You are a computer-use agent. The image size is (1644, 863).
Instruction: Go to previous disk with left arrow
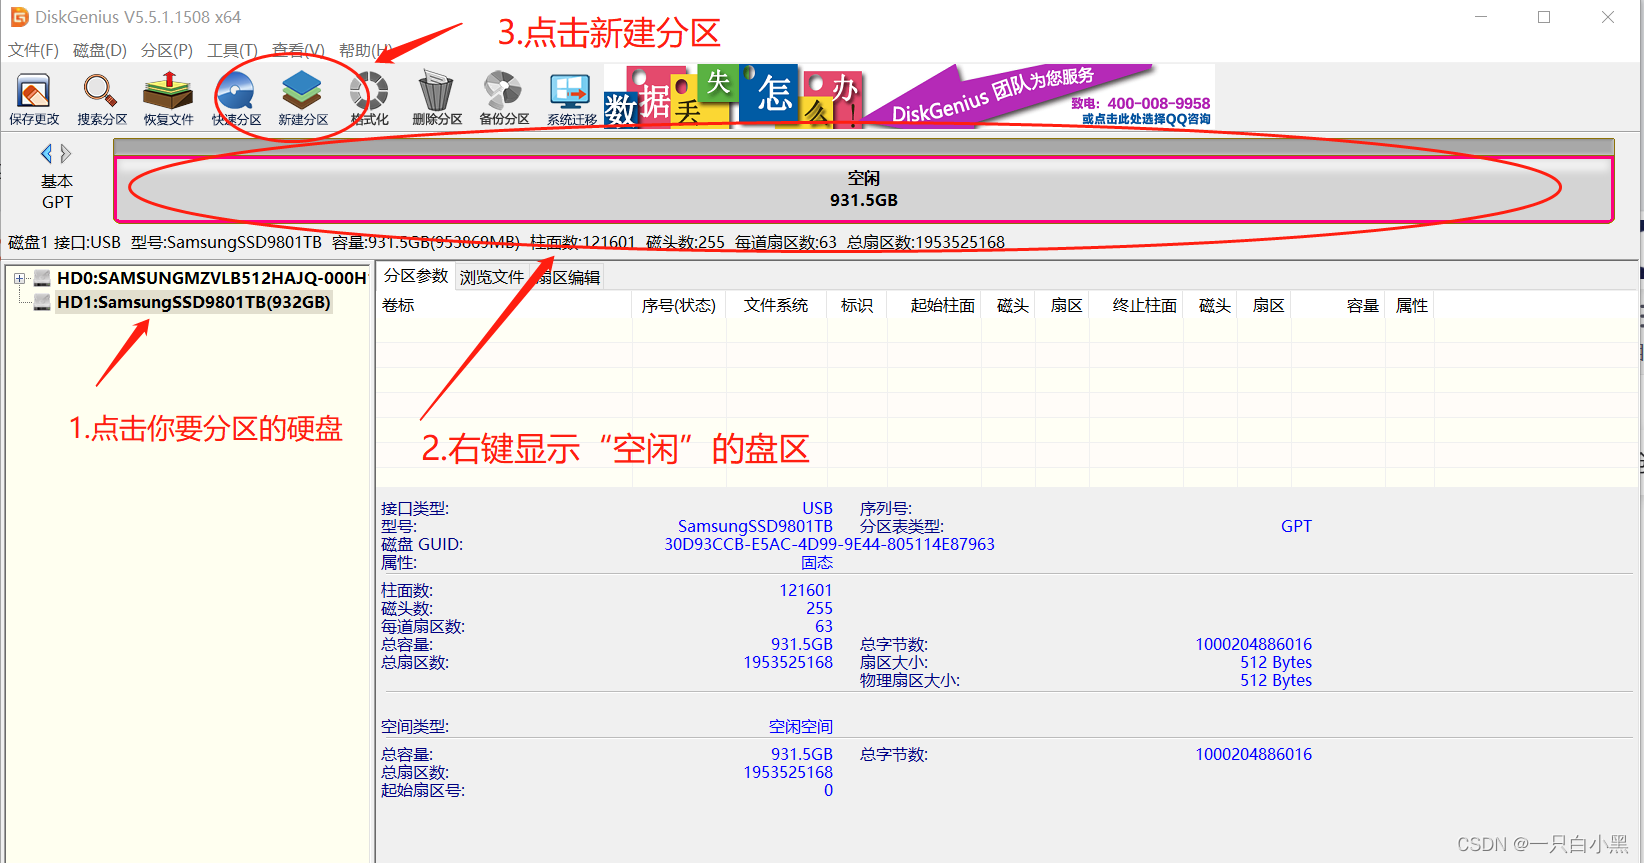pyautogui.click(x=46, y=153)
